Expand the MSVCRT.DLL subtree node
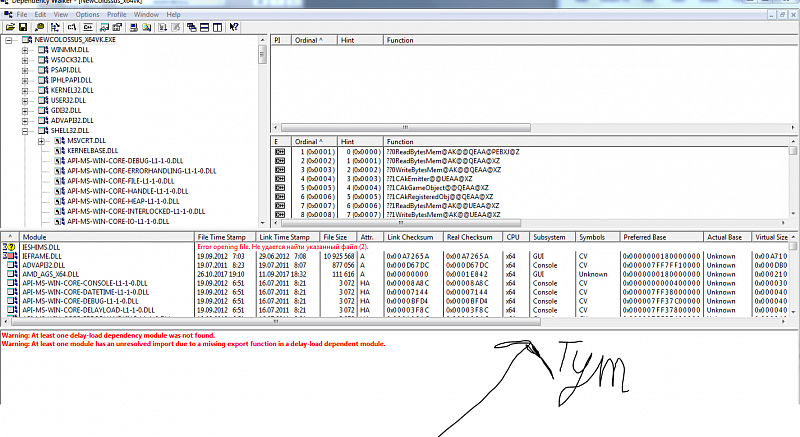The height and width of the screenshot is (437, 800). [x=41, y=140]
